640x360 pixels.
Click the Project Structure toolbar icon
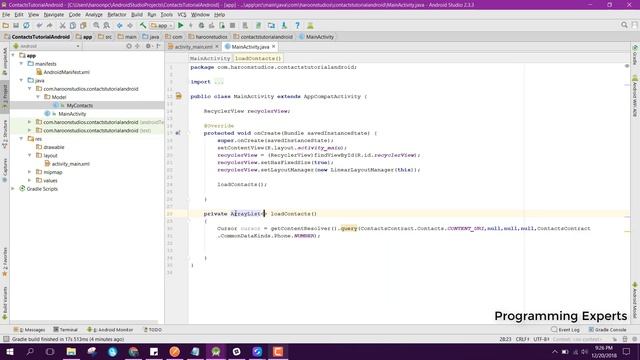271,25
